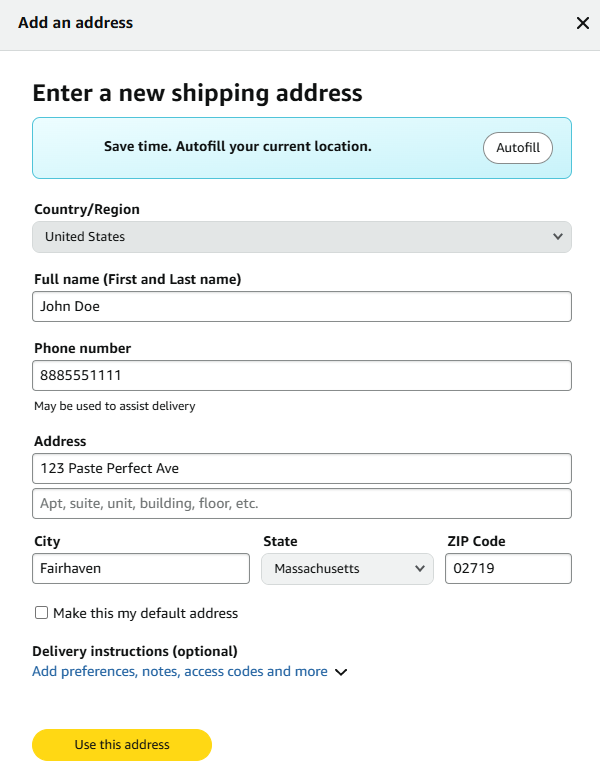Close the Add an address dialog

[583, 23]
